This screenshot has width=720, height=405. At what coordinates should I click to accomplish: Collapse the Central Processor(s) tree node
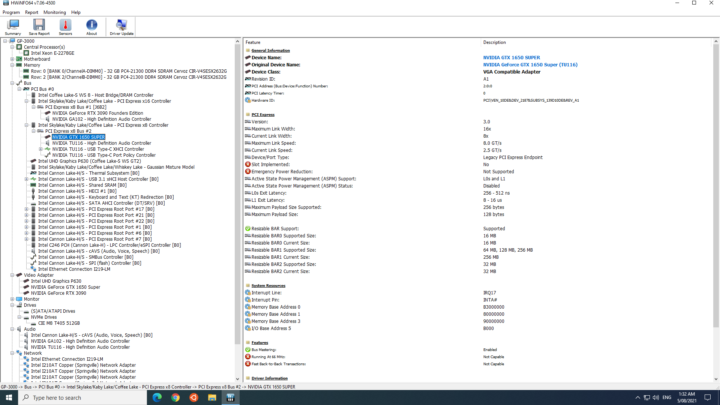(x=12, y=47)
